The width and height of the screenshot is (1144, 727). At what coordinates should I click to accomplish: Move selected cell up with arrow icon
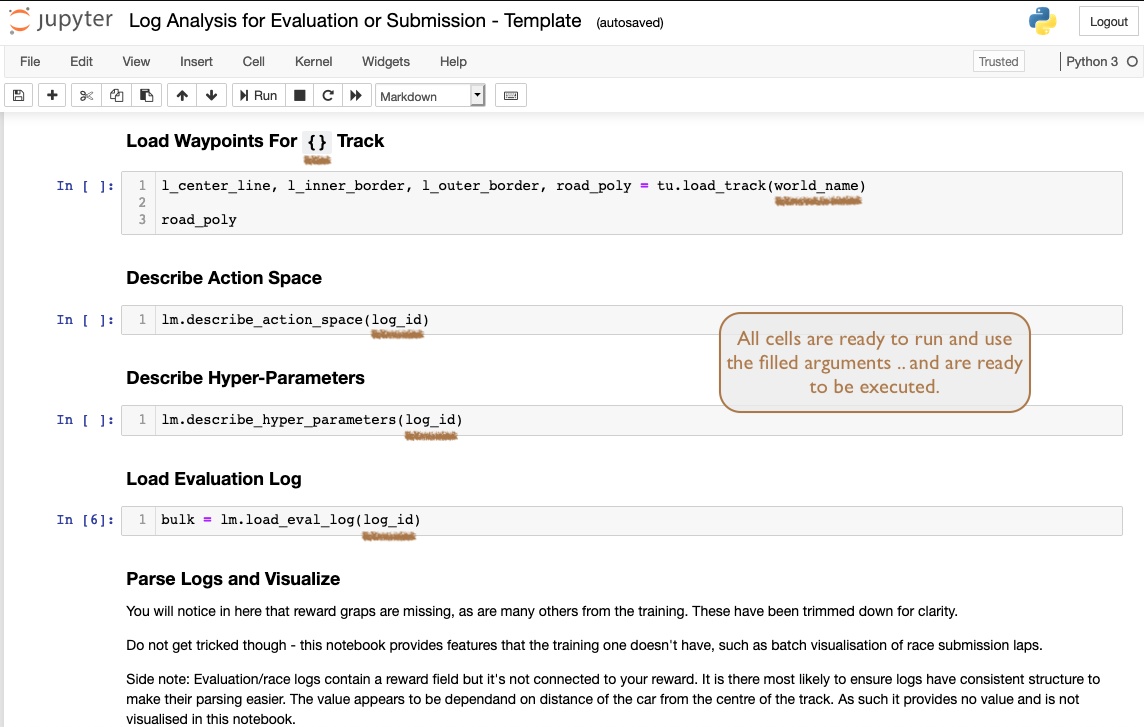(x=181, y=94)
